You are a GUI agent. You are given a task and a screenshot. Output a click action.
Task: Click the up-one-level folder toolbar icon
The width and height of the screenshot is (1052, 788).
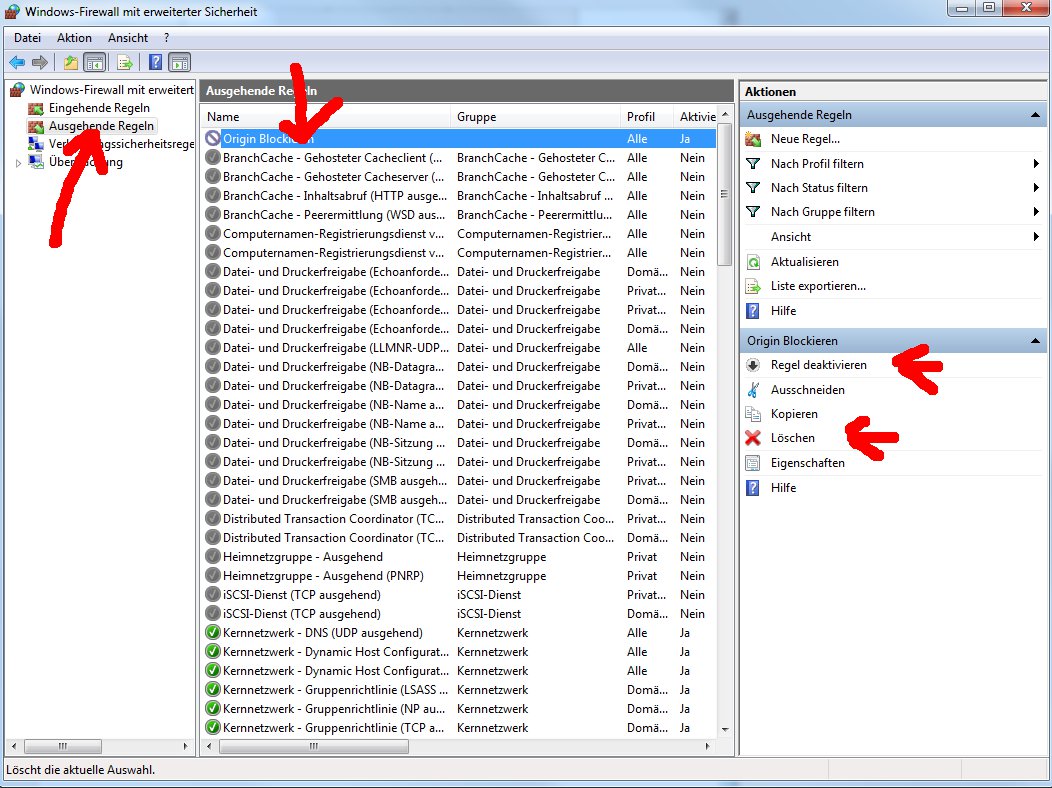click(x=70, y=63)
